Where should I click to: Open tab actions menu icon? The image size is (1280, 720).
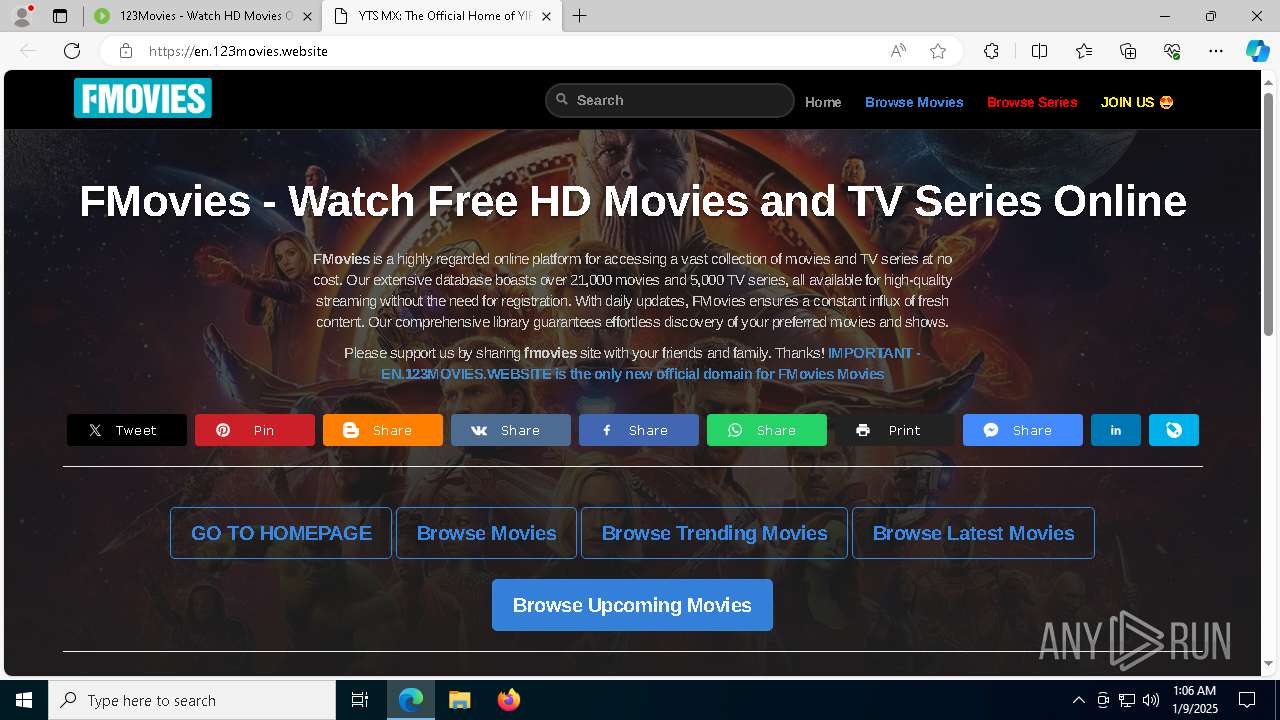pos(60,16)
